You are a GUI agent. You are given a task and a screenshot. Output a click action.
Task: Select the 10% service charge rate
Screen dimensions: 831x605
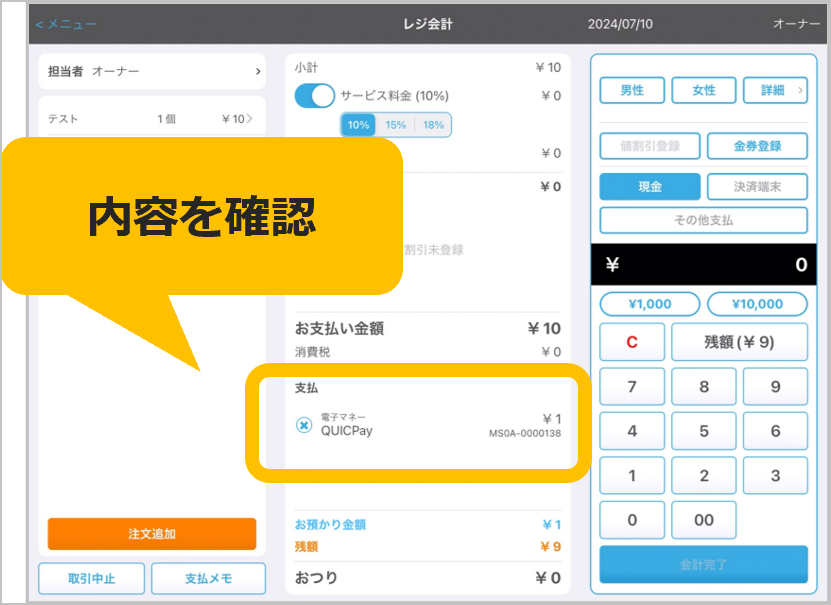(359, 125)
